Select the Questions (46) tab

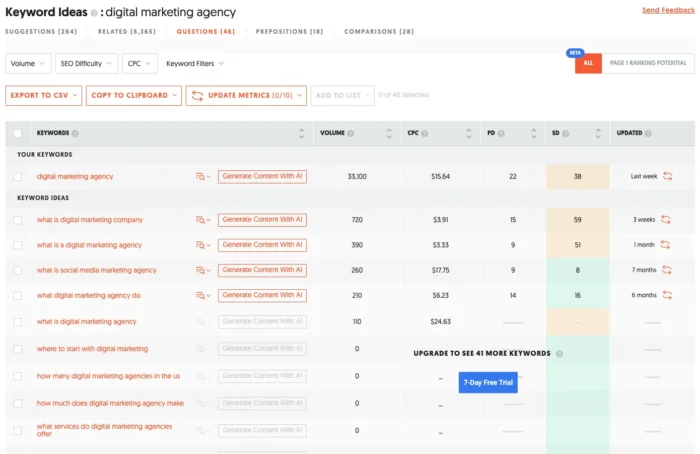(x=205, y=32)
